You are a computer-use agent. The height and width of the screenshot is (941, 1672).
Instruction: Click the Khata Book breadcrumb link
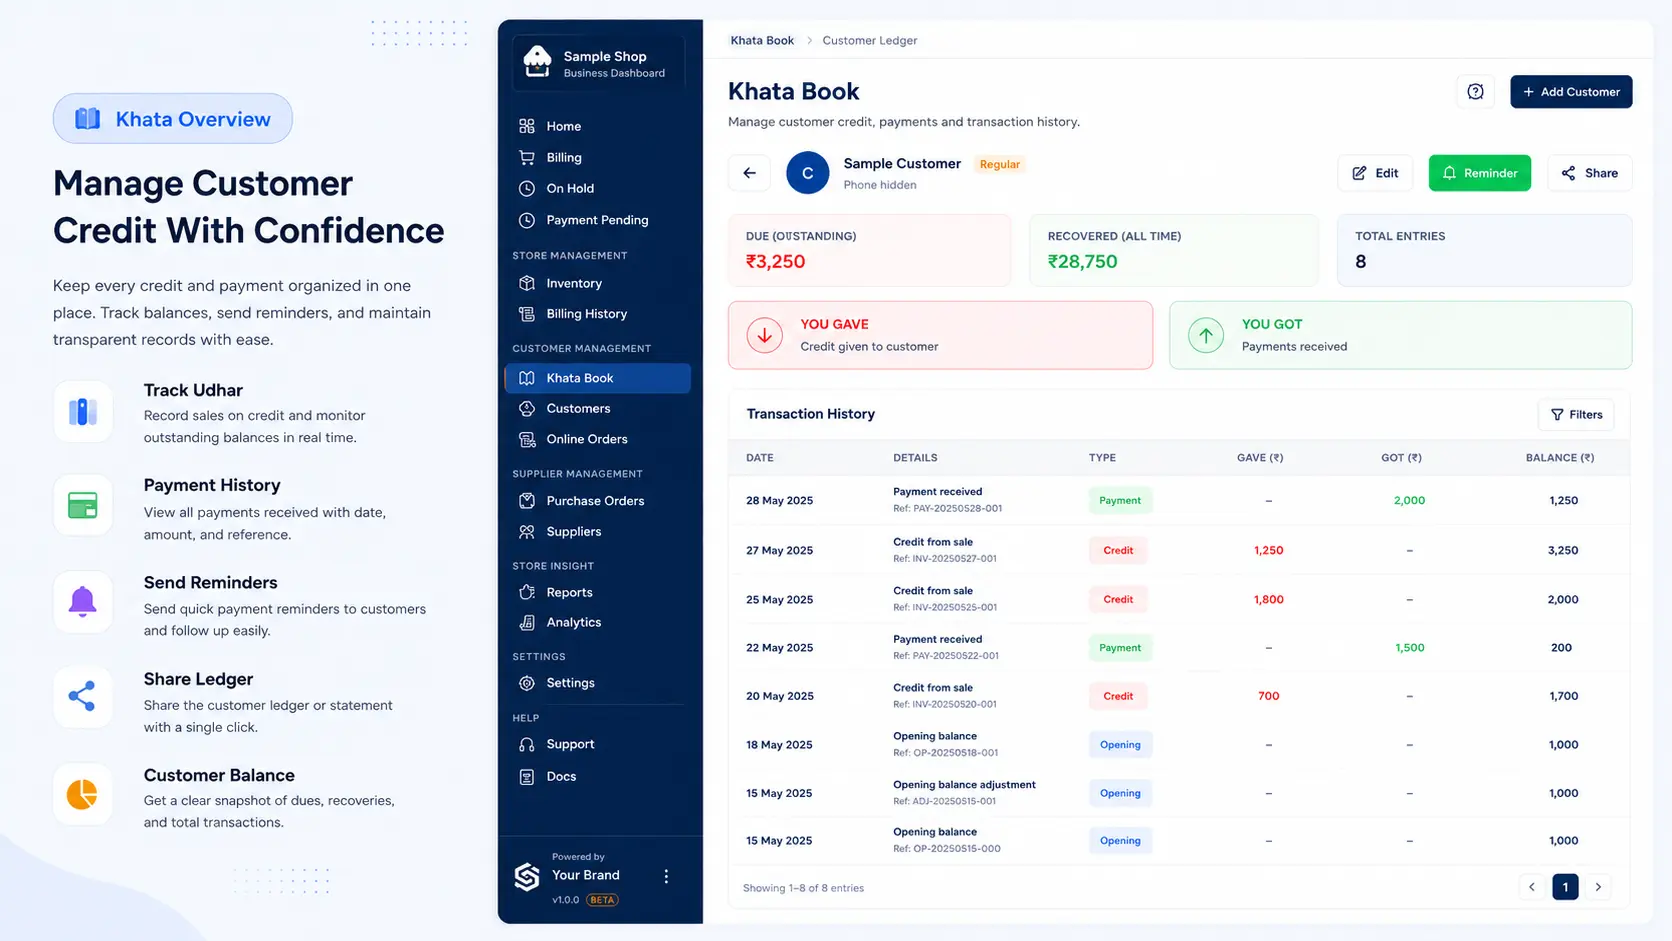762,41
